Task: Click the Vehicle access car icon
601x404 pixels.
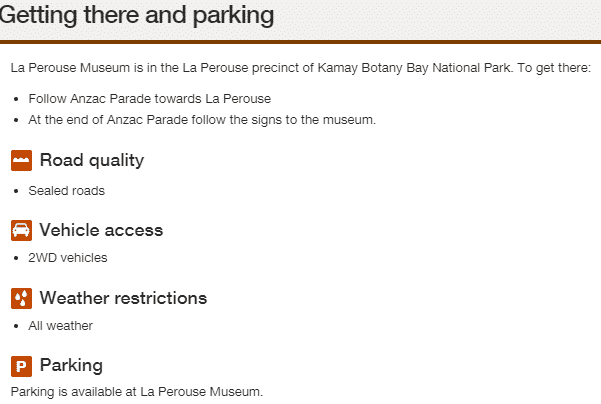Action: point(21,230)
